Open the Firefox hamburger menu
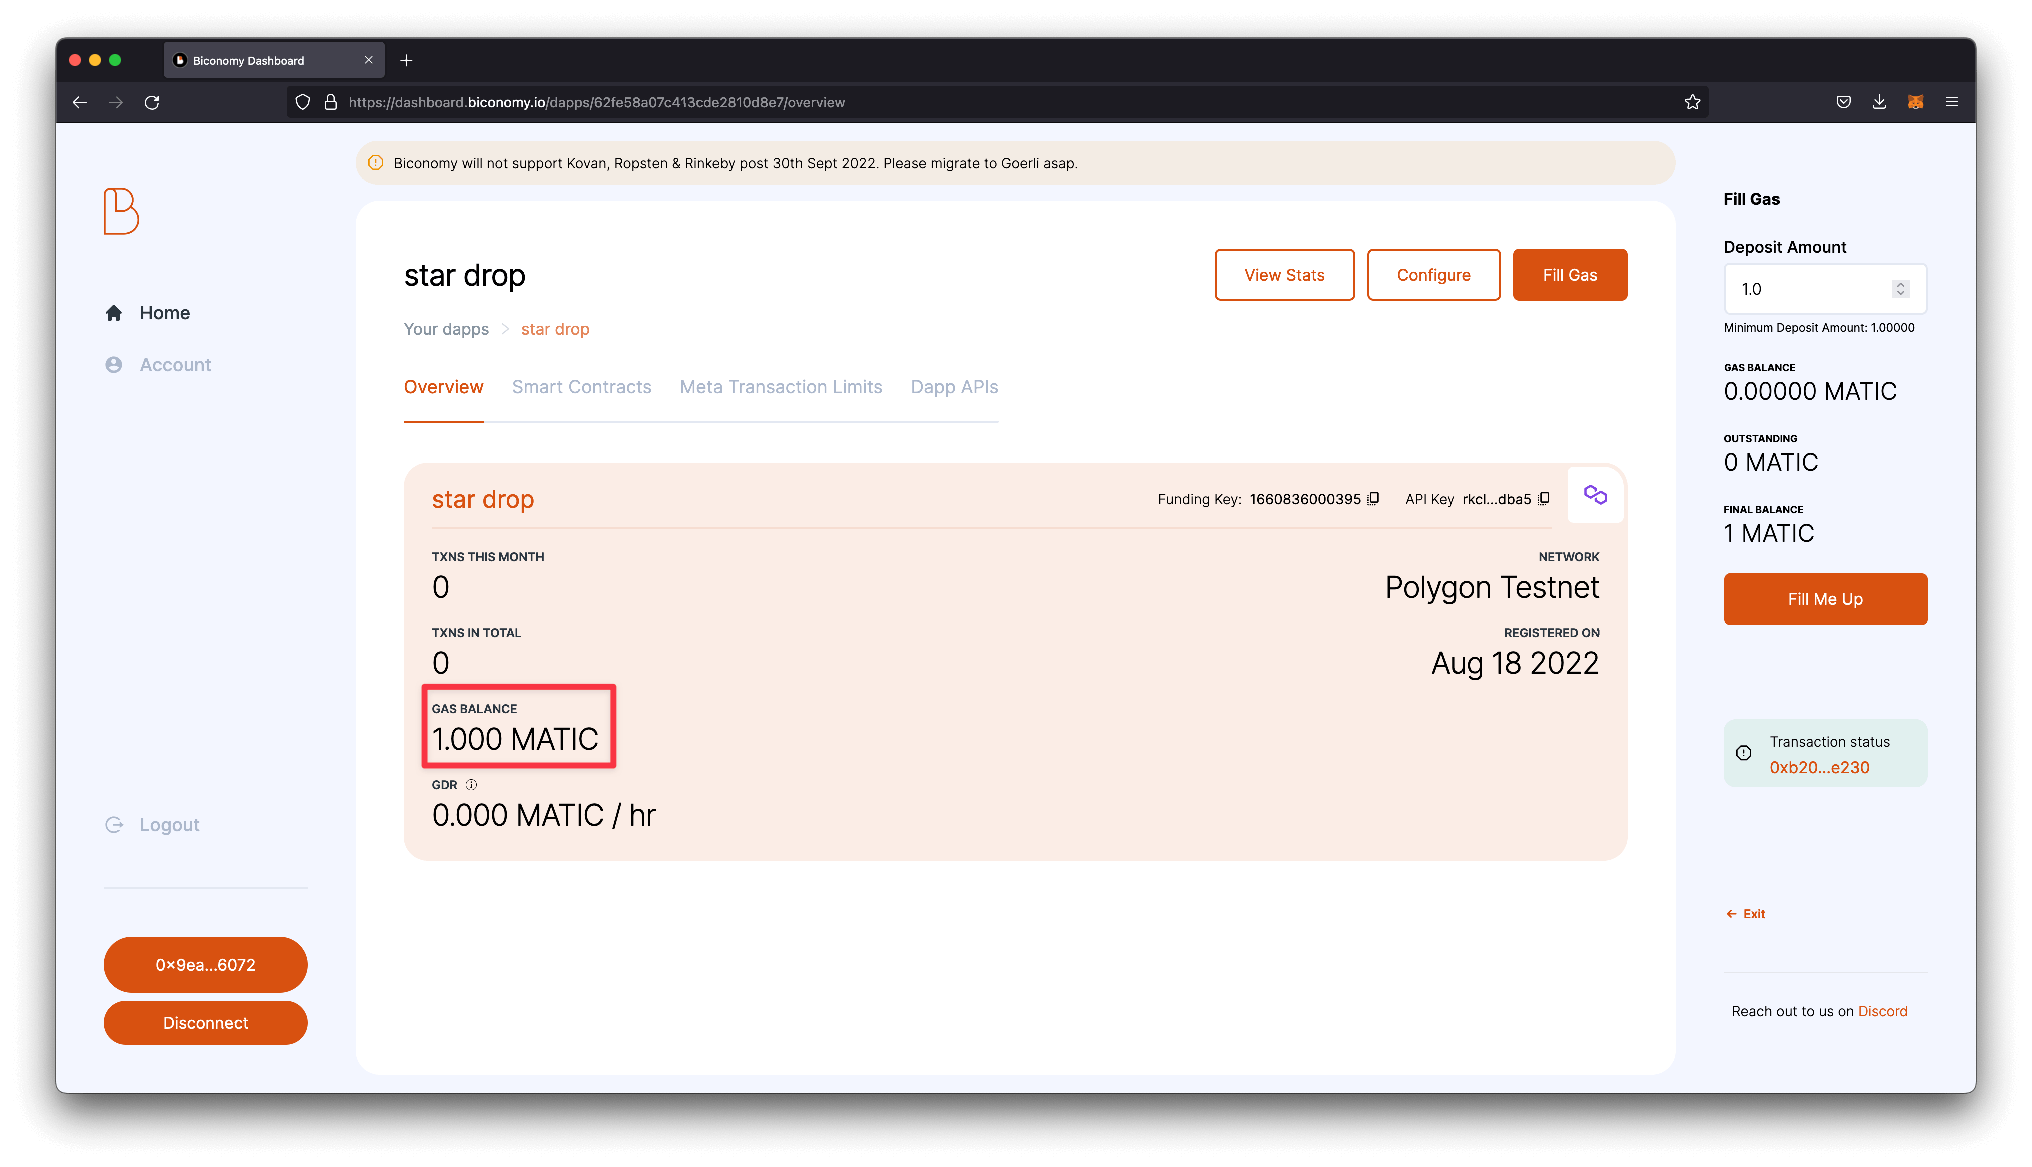The height and width of the screenshot is (1167, 2032). coord(1952,101)
